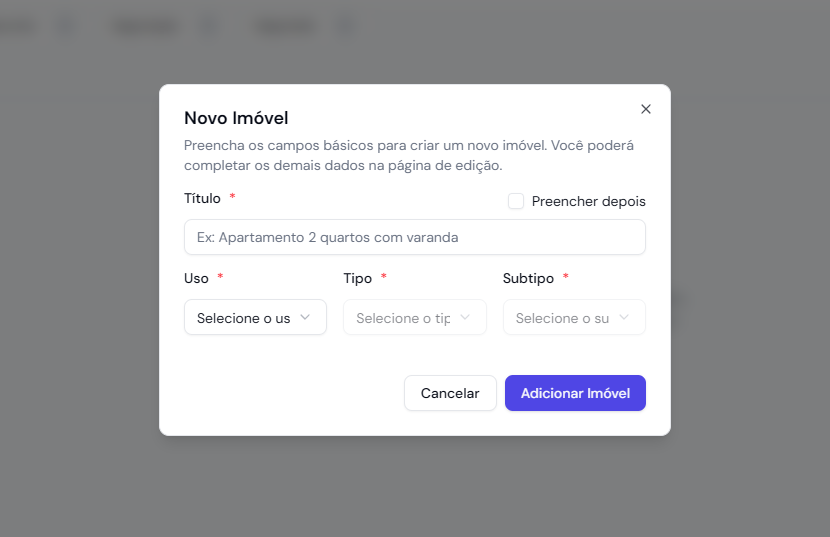Viewport: 830px width, 537px height.
Task: Open the Tipo select box
Action: 414,317
